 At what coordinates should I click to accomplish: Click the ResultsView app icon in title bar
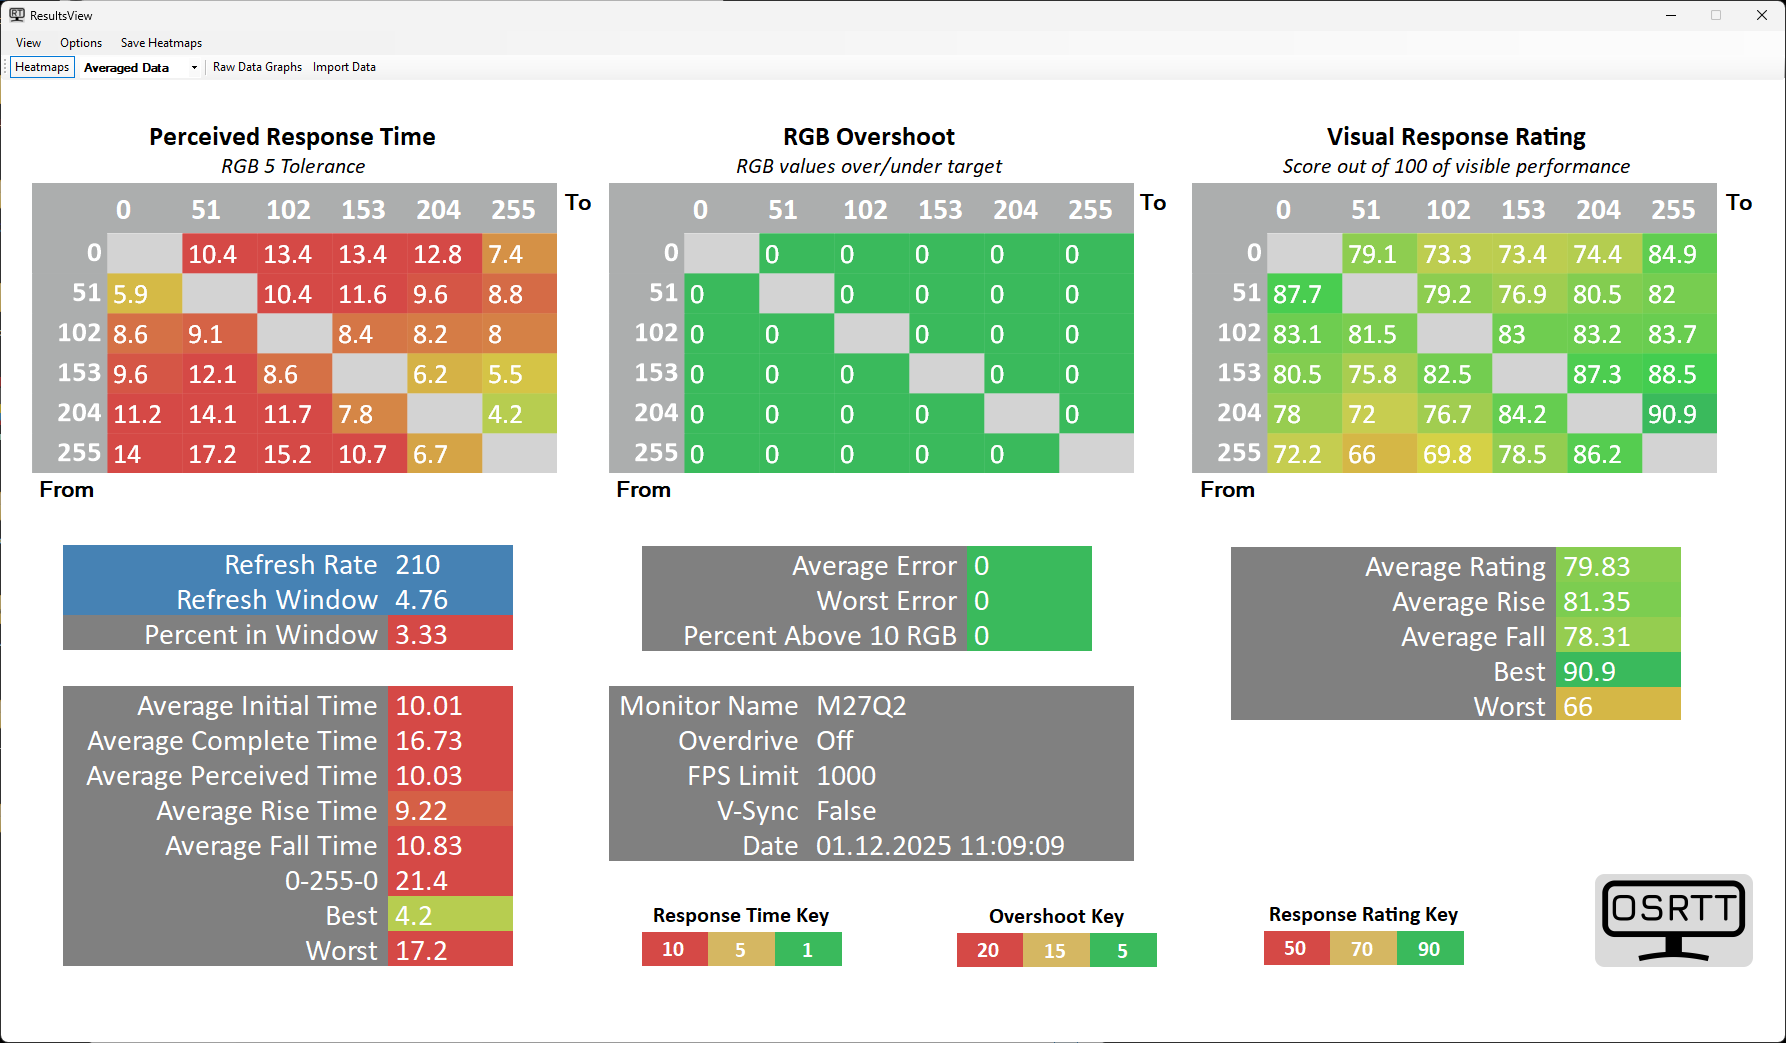pos(16,15)
